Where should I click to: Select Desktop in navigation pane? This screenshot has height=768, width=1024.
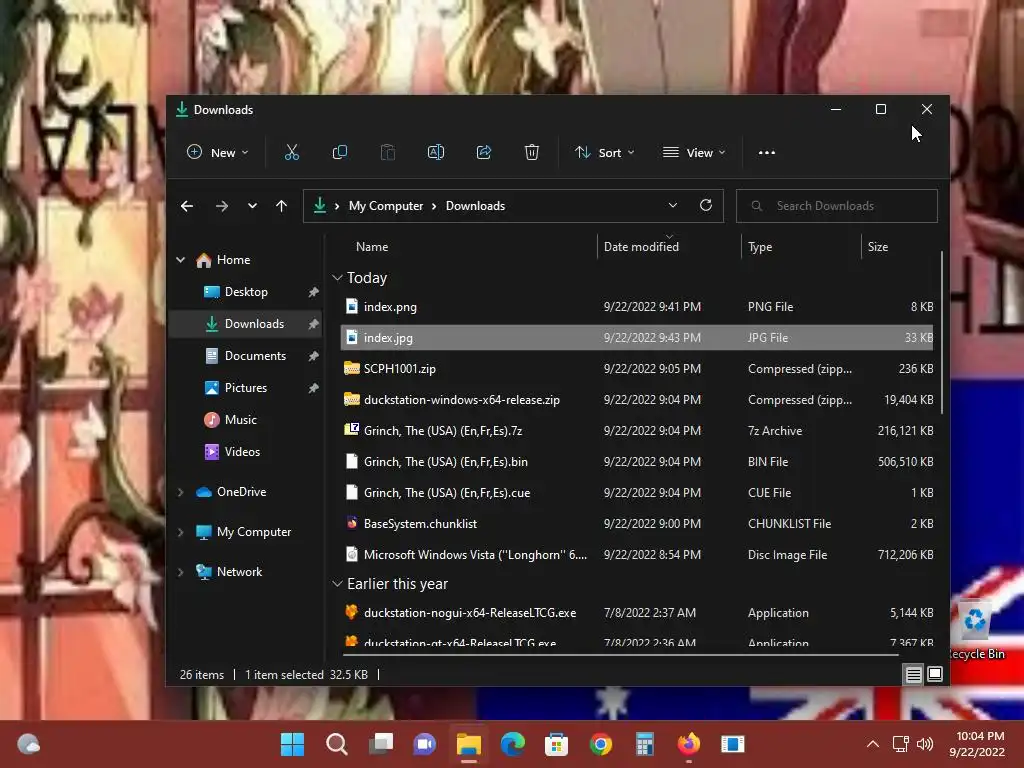tap(246, 292)
